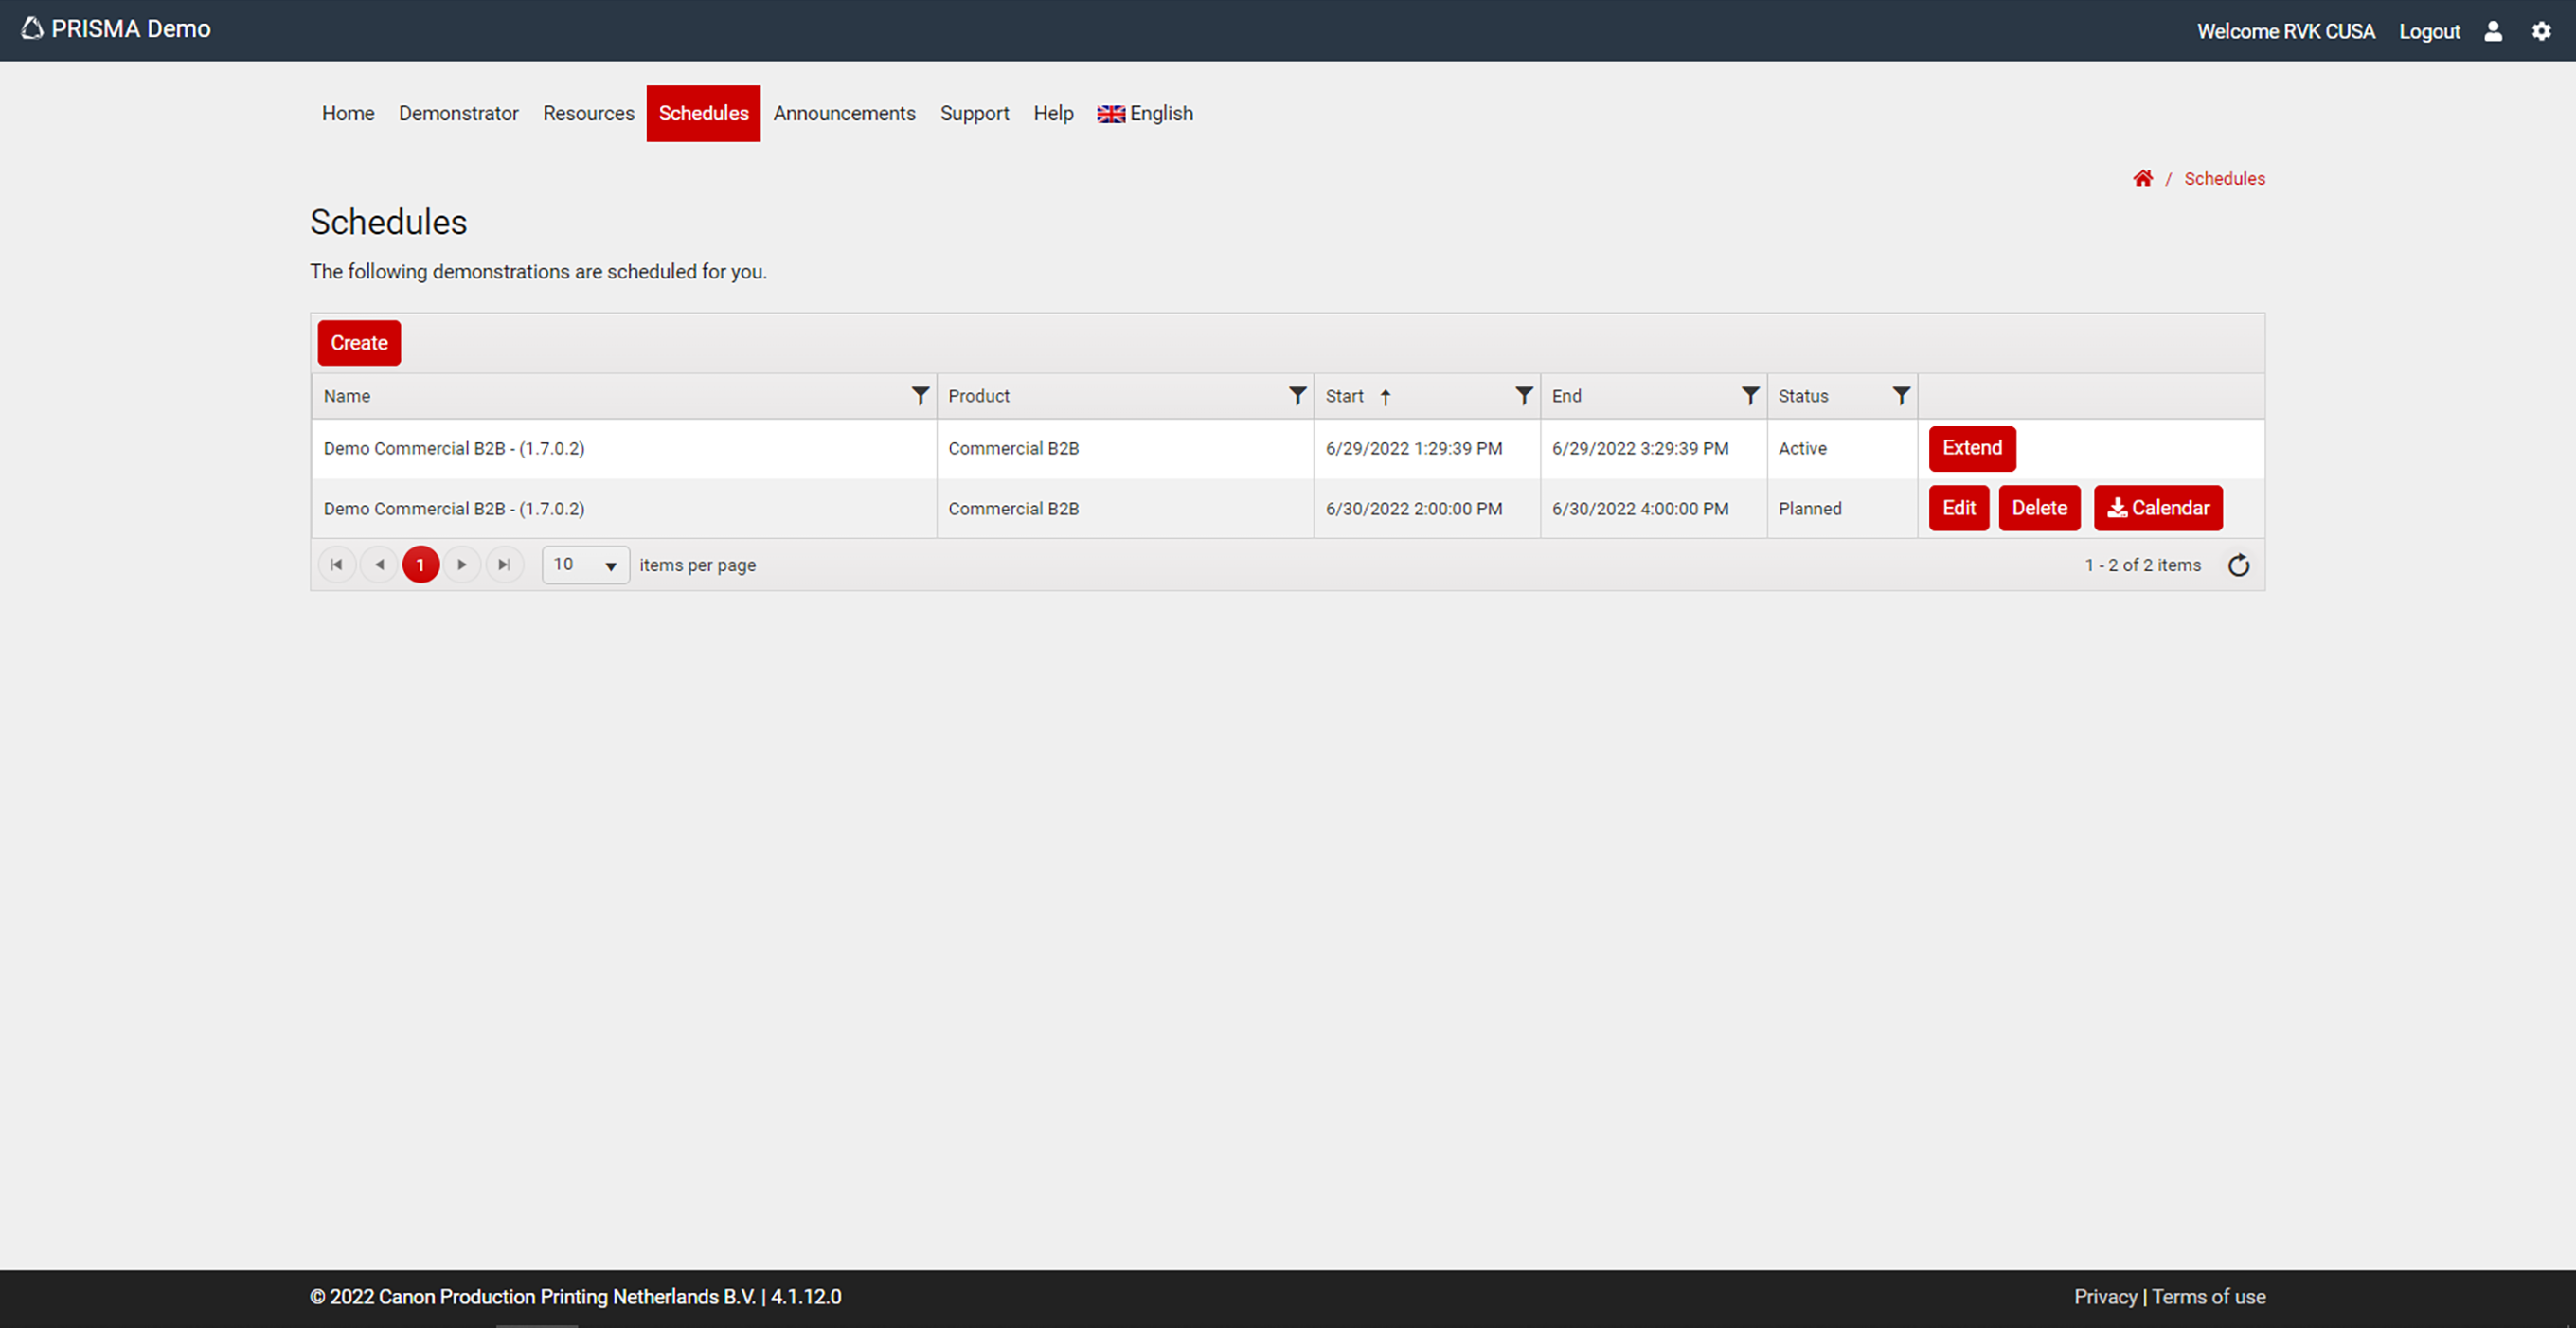This screenshot has height=1328, width=2576.
Task: Open items per page dropdown
Action: (x=586, y=565)
